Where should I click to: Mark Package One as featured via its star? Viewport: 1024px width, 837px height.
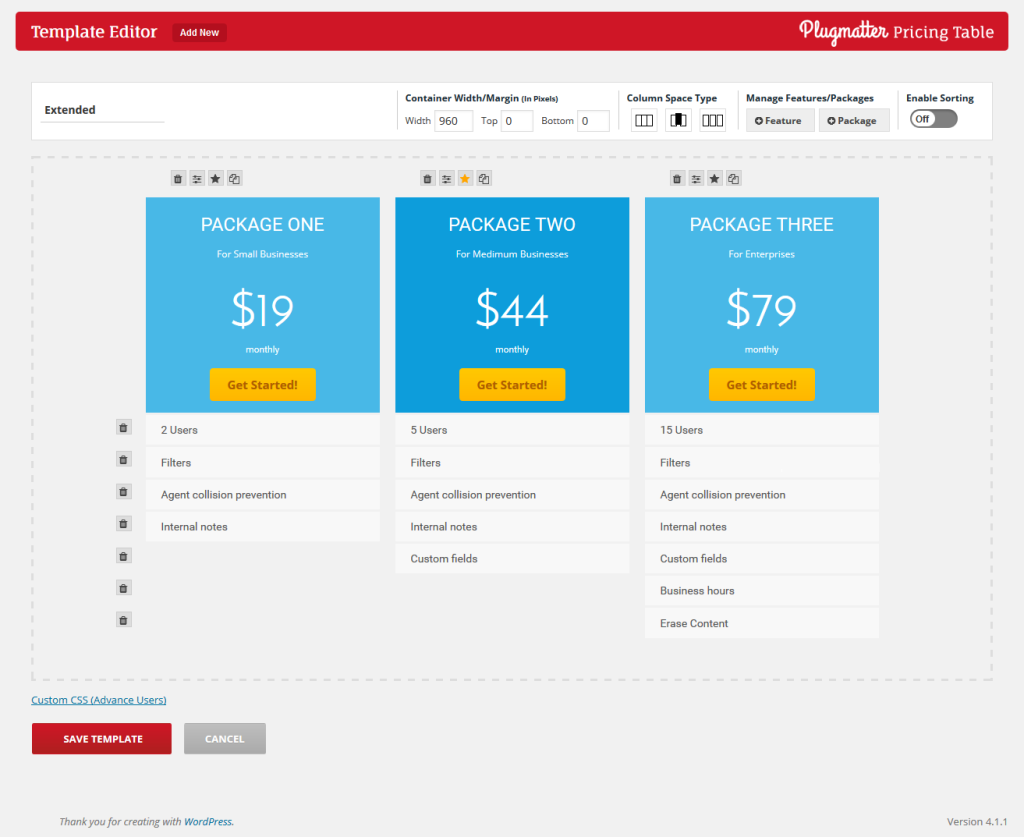pos(215,178)
